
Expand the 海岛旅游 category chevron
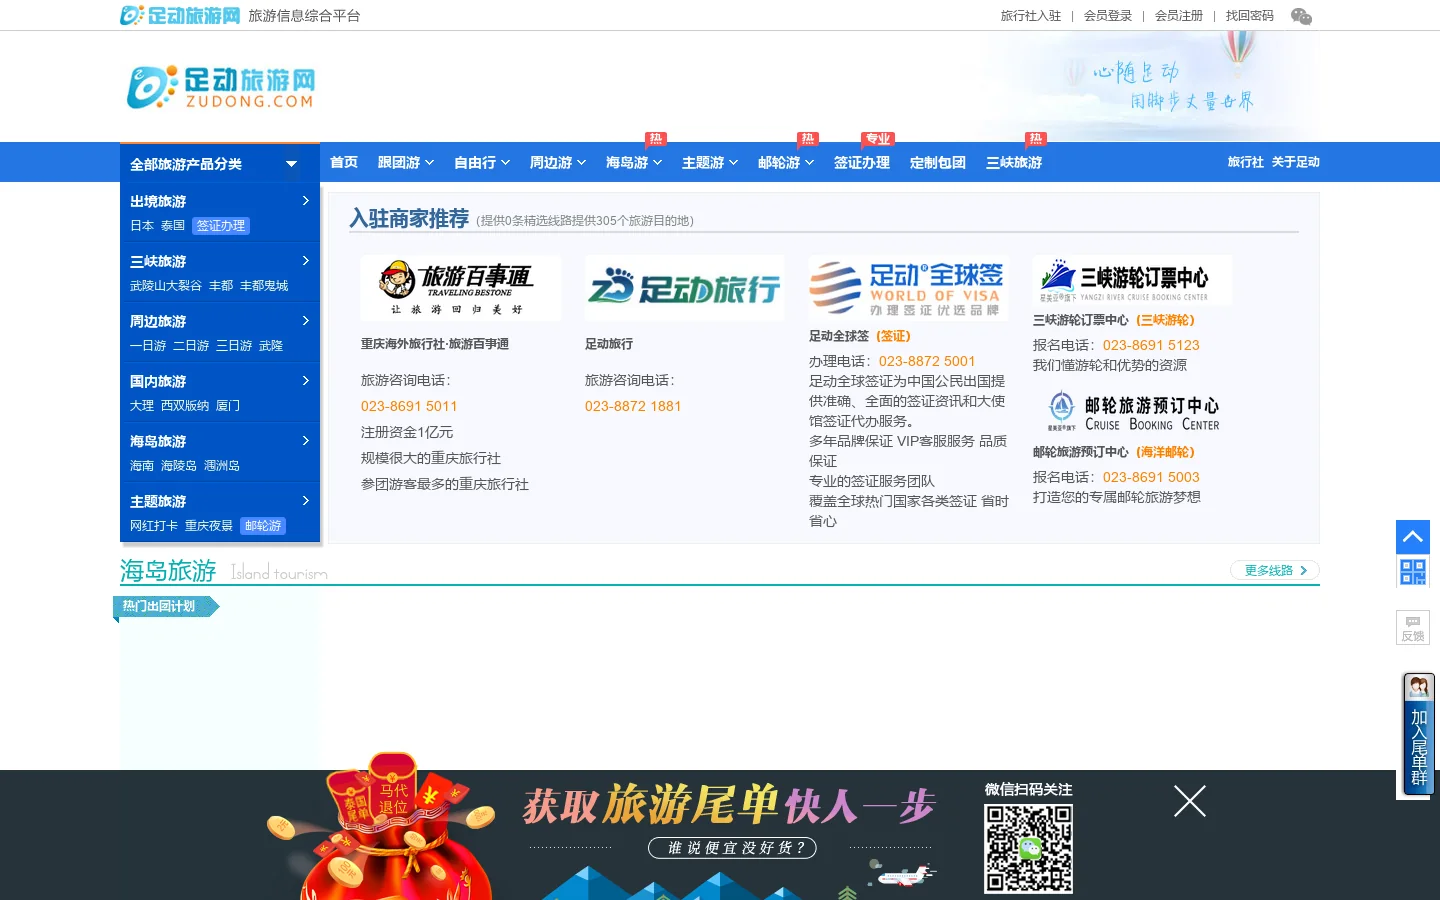(x=306, y=441)
